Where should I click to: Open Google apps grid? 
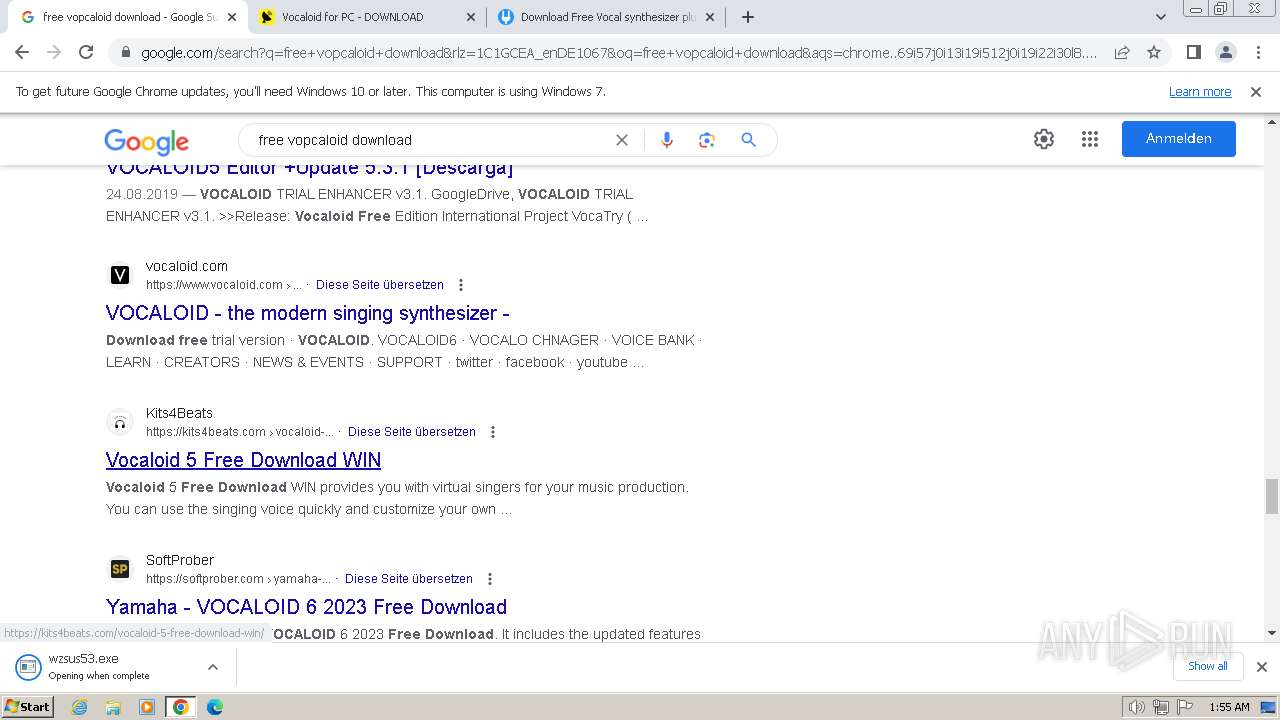(1090, 139)
